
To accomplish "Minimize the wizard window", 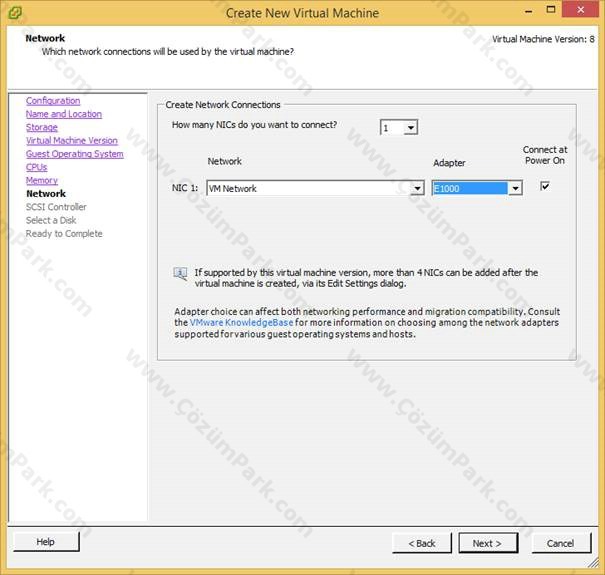I will tap(529, 10).
